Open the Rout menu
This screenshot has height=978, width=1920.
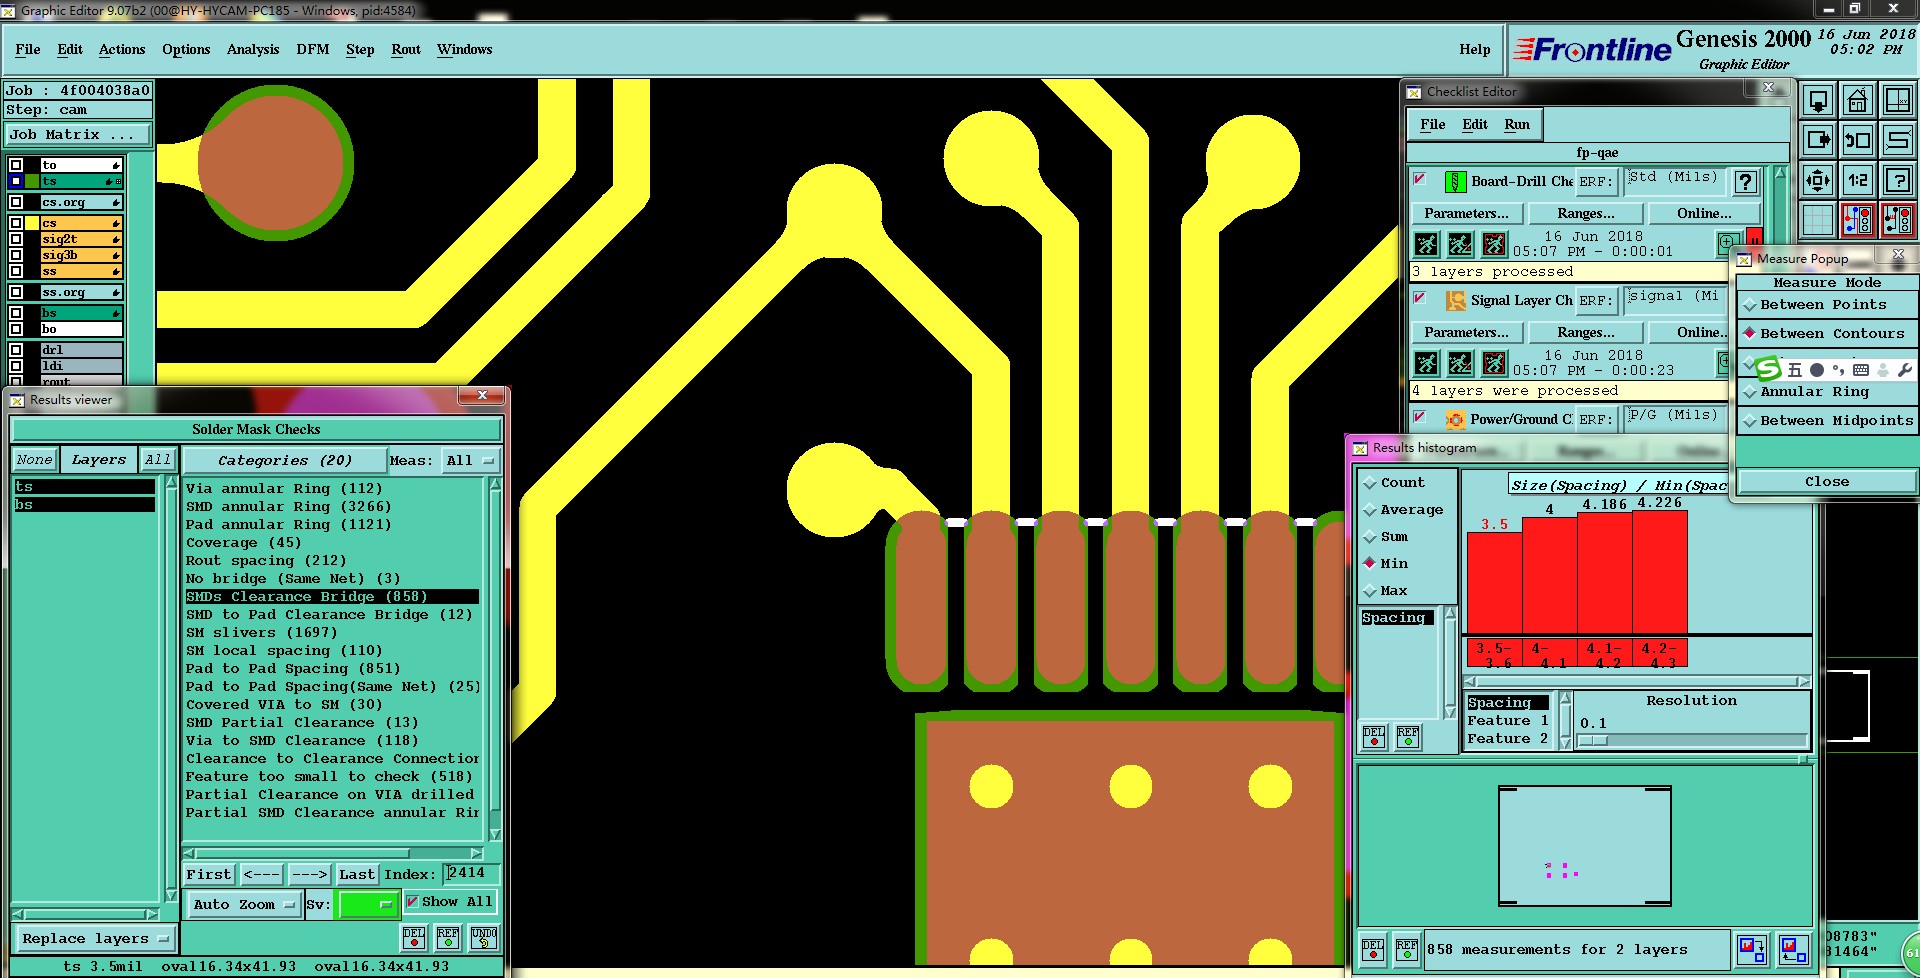coord(406,49)
